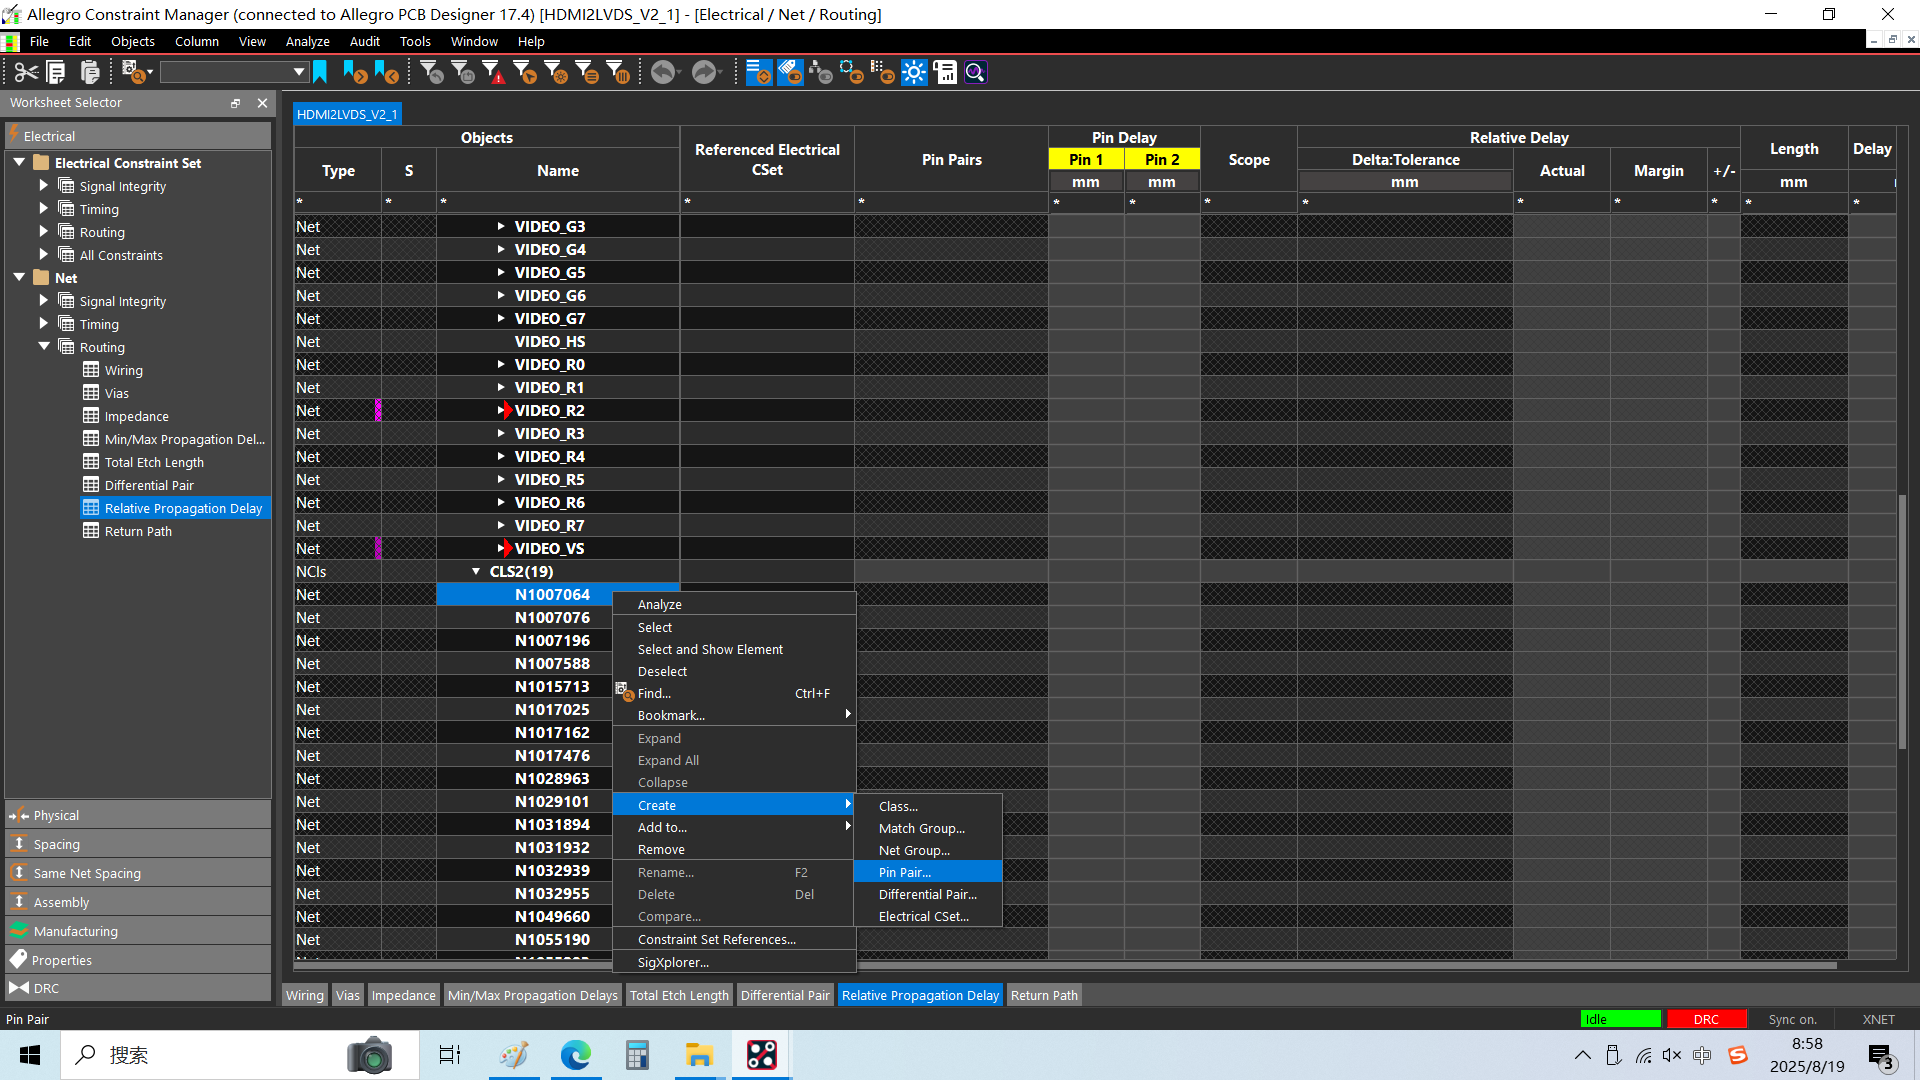Viewport: 1920px width, 1080px height.
Task: Click the Windows calculator taskbar icon
Action: tap(637, 1055)
